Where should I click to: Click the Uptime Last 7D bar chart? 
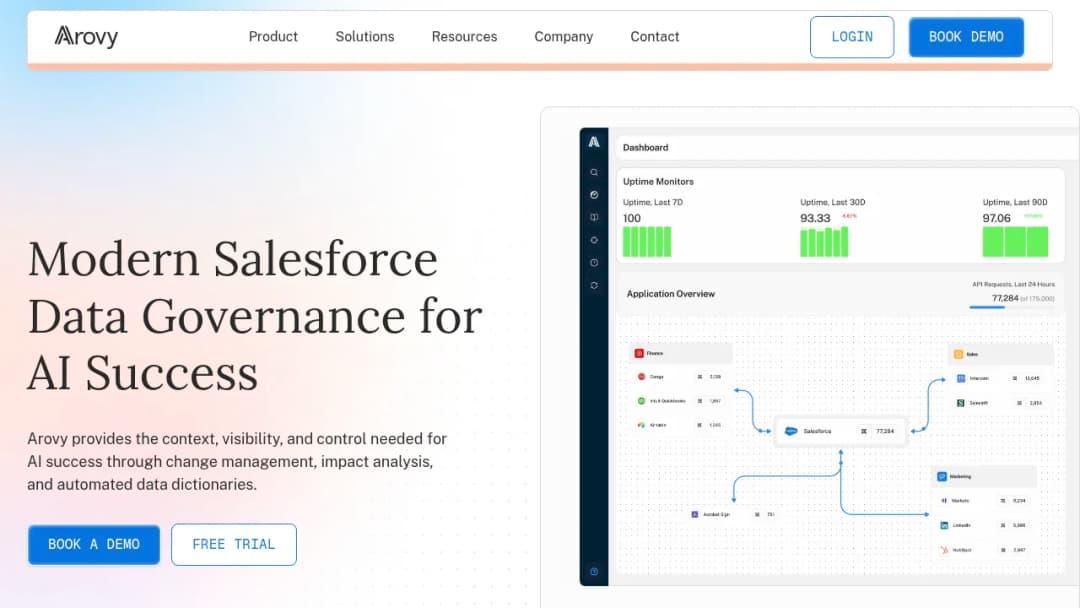[647, 242]
